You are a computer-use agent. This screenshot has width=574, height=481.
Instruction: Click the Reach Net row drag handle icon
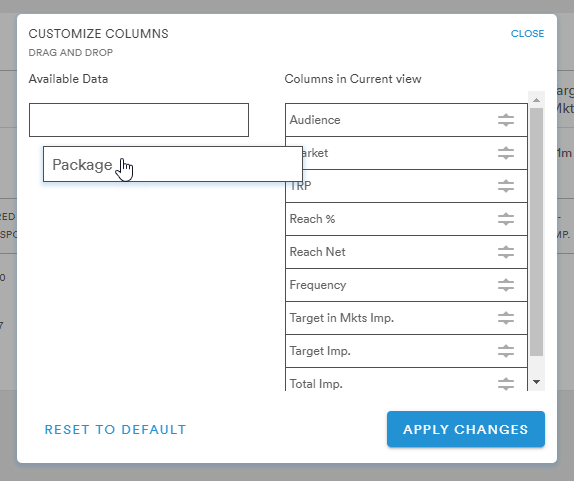[x=506, y=252]
